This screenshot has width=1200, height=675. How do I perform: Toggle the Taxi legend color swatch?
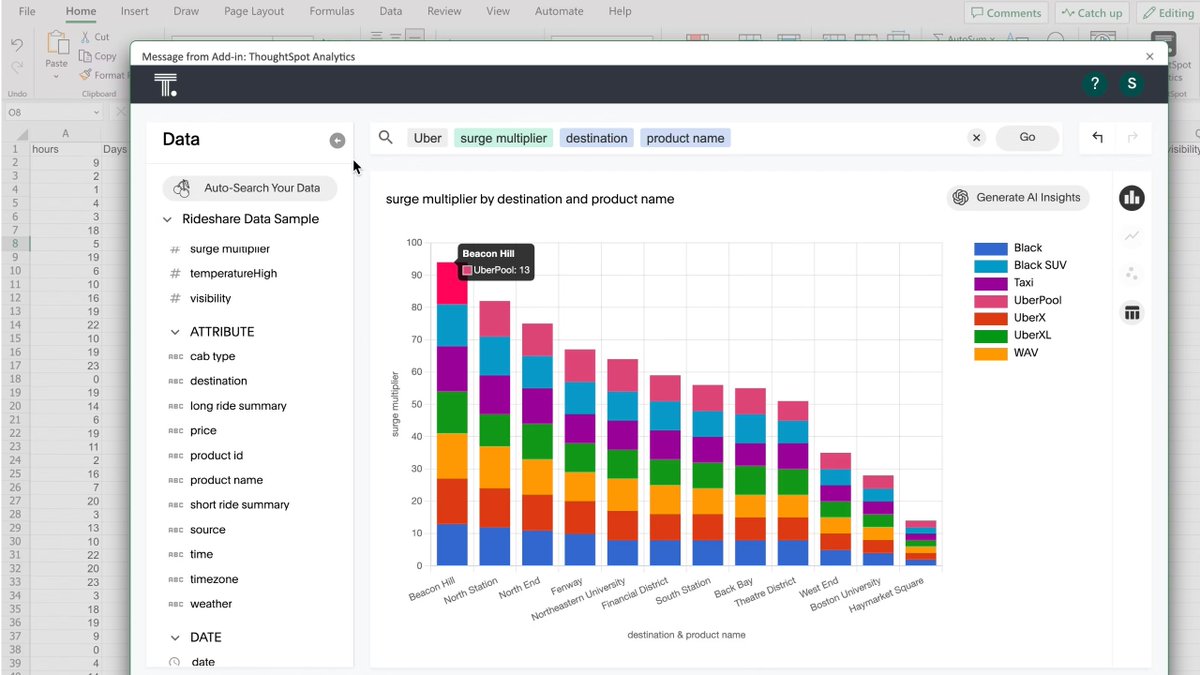coord(991,283)
